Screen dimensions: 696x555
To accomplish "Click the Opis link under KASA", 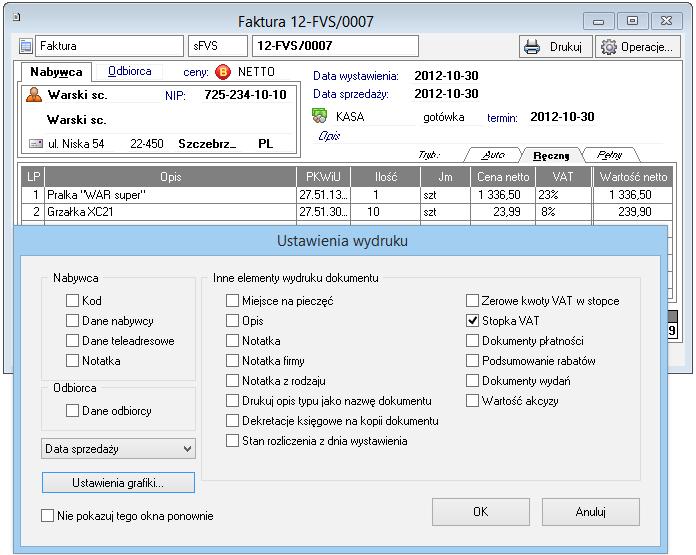I will (329, 136).
